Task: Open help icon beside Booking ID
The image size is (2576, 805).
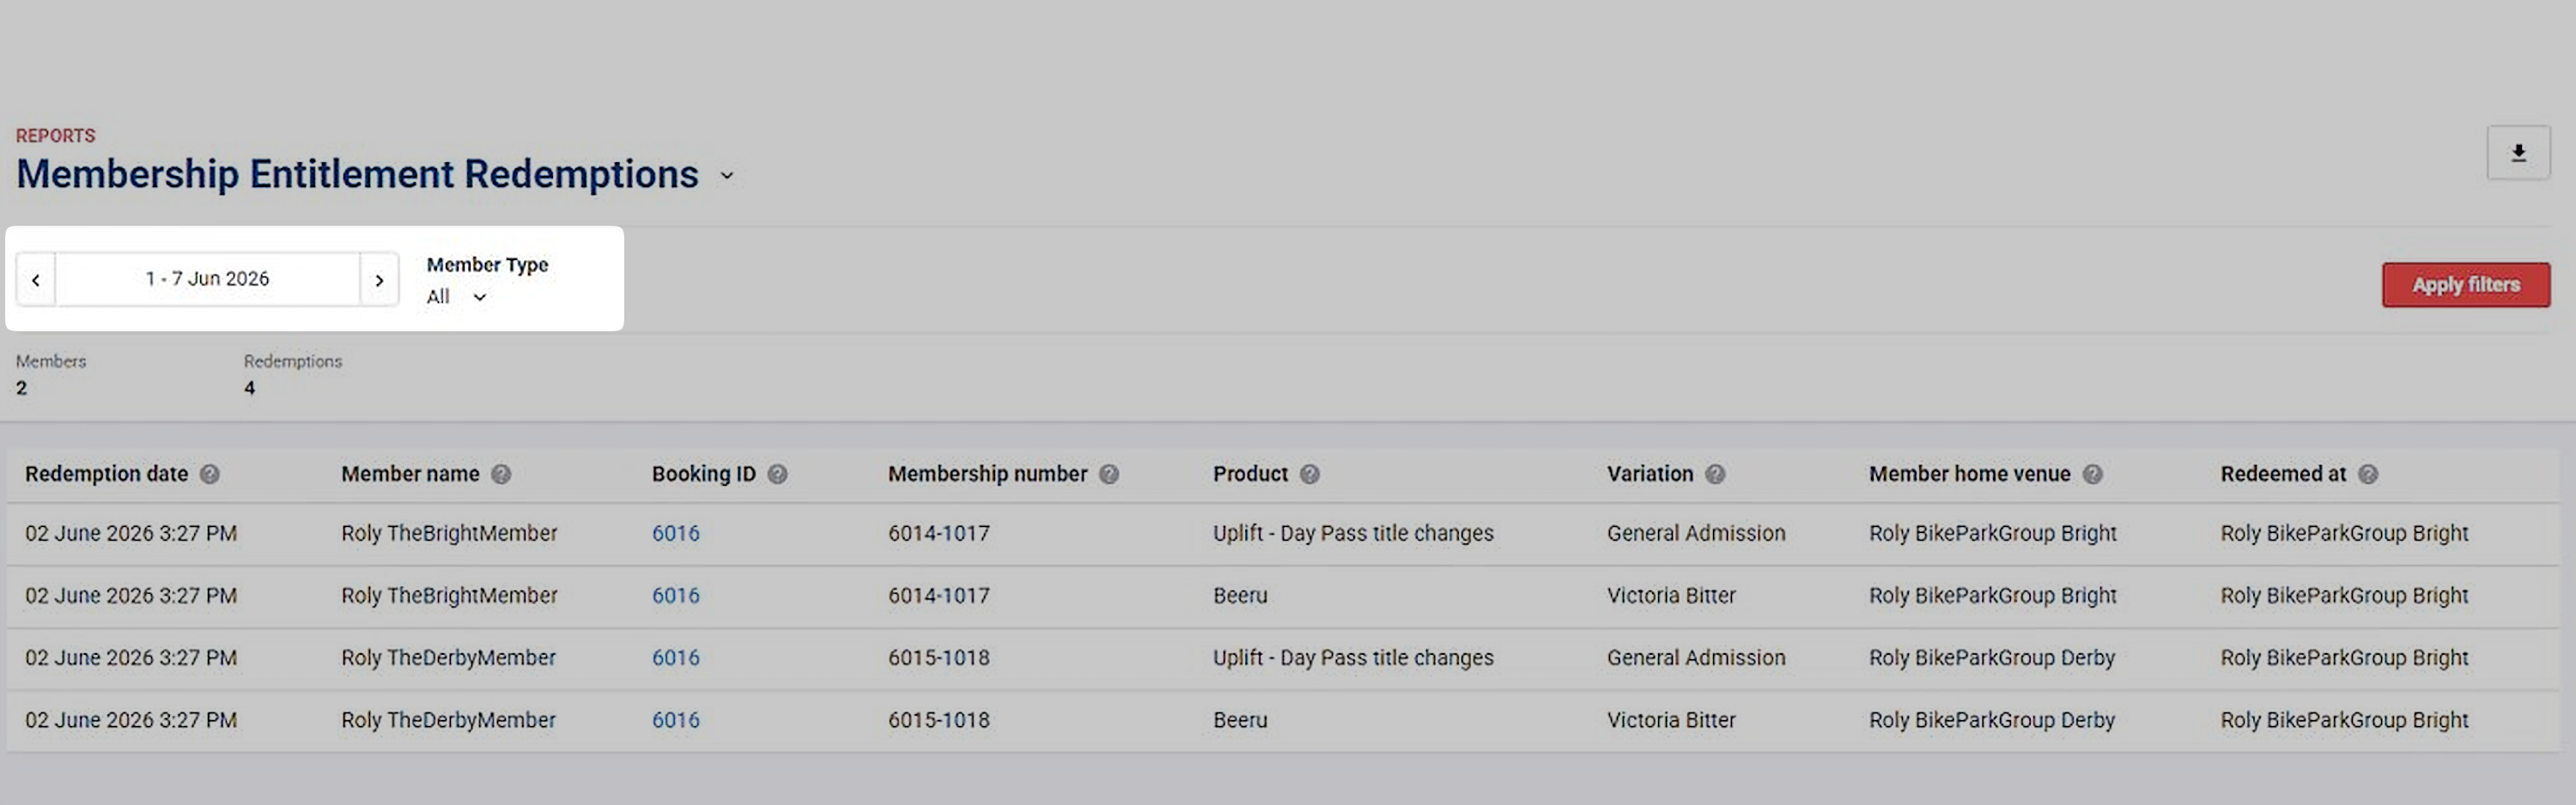Action: pyautogui.click(x=777, y=474)
